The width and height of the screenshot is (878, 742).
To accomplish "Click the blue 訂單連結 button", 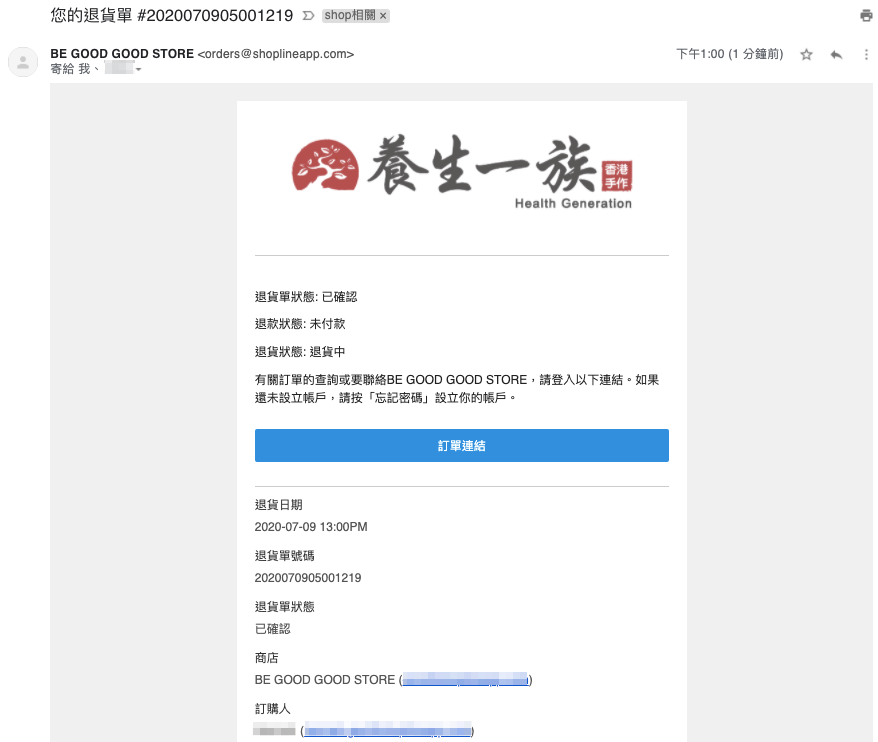I will [x=461, y=446].
